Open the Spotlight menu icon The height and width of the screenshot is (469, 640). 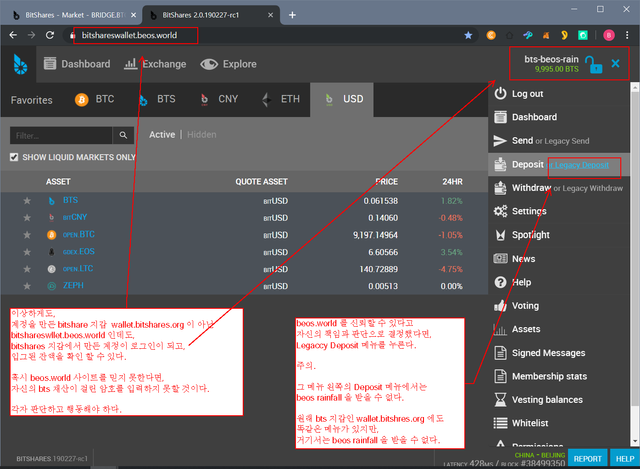(500, 235)
